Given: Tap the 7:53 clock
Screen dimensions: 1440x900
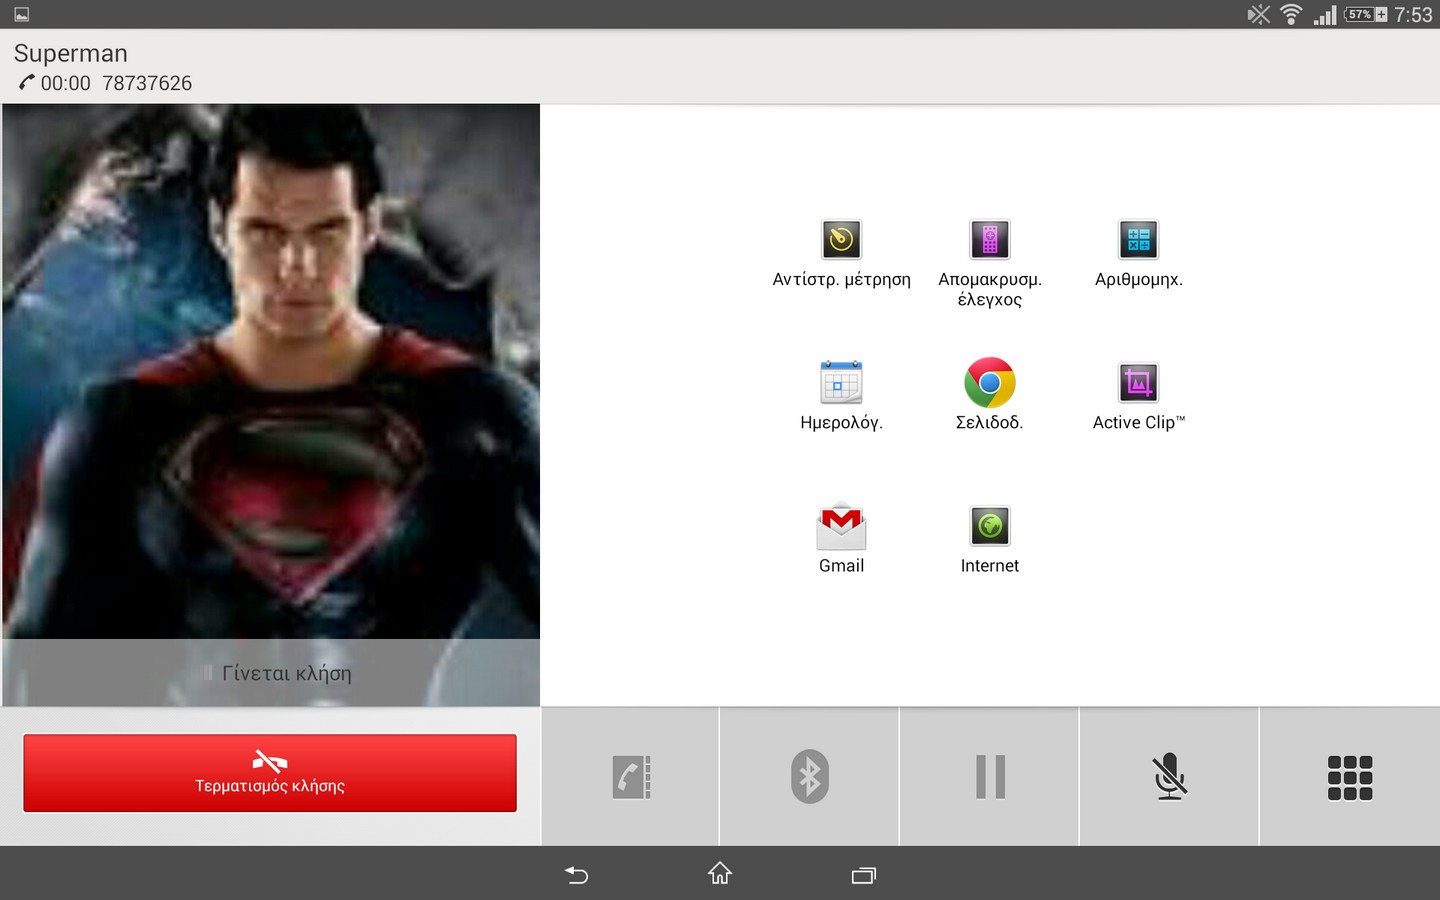Looking at the screenshot, I should click(1413, 15).
